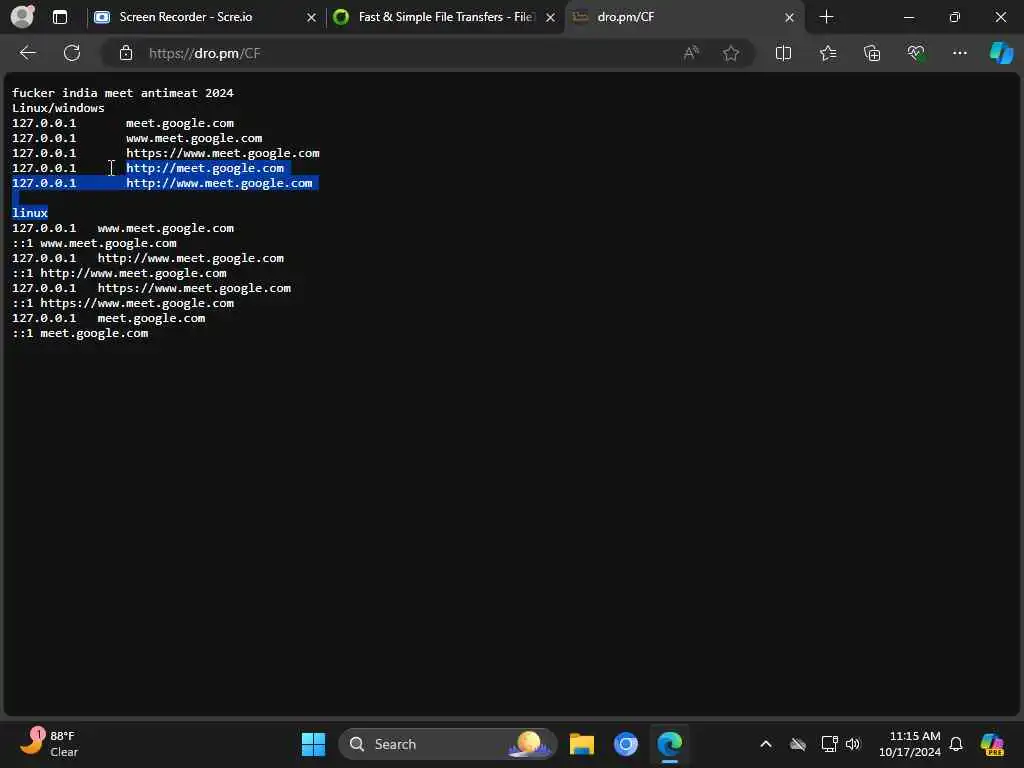This screenshot has width=1024, height=768.
Task: Open the browser profile avatar
Action: [x=22, y=16]
